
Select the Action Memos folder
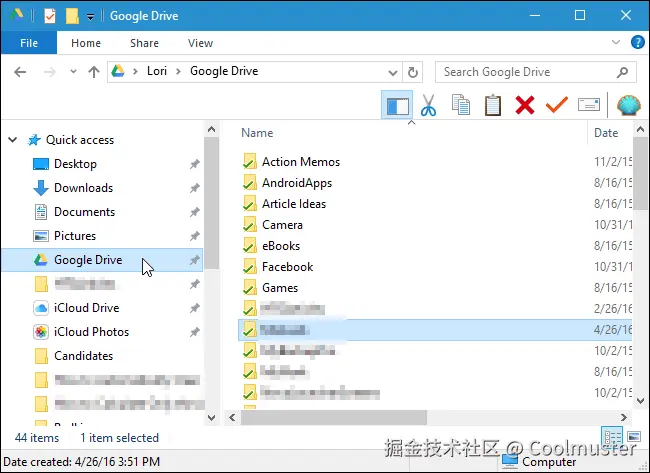(301, 162)
